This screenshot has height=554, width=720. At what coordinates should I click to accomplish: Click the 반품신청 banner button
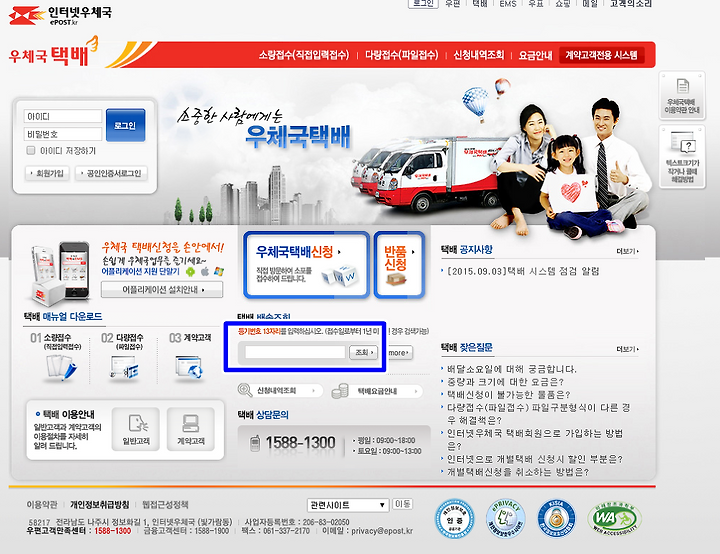pos(399,265)
